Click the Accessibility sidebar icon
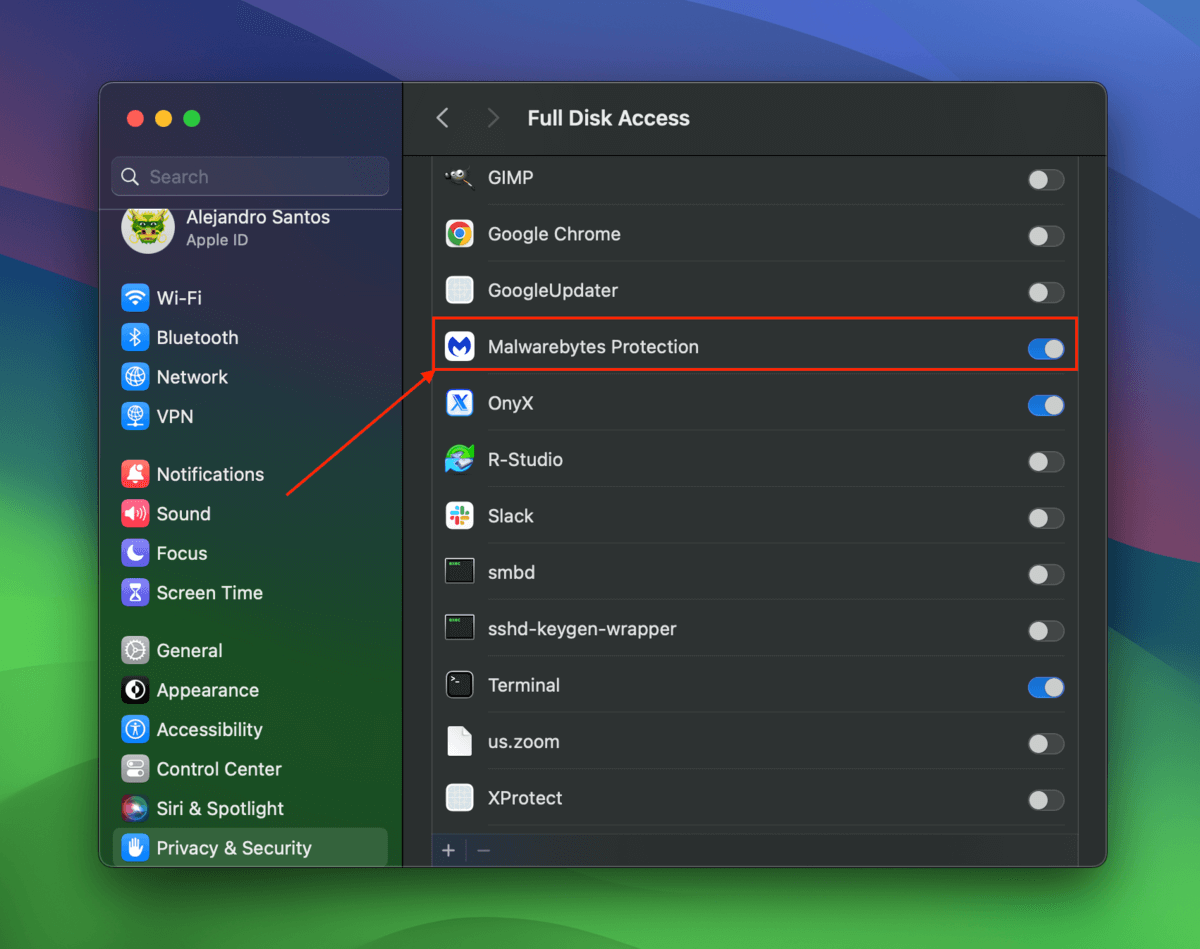The image size is (1200, 949). pyautogui.click(x=135, y=730)
